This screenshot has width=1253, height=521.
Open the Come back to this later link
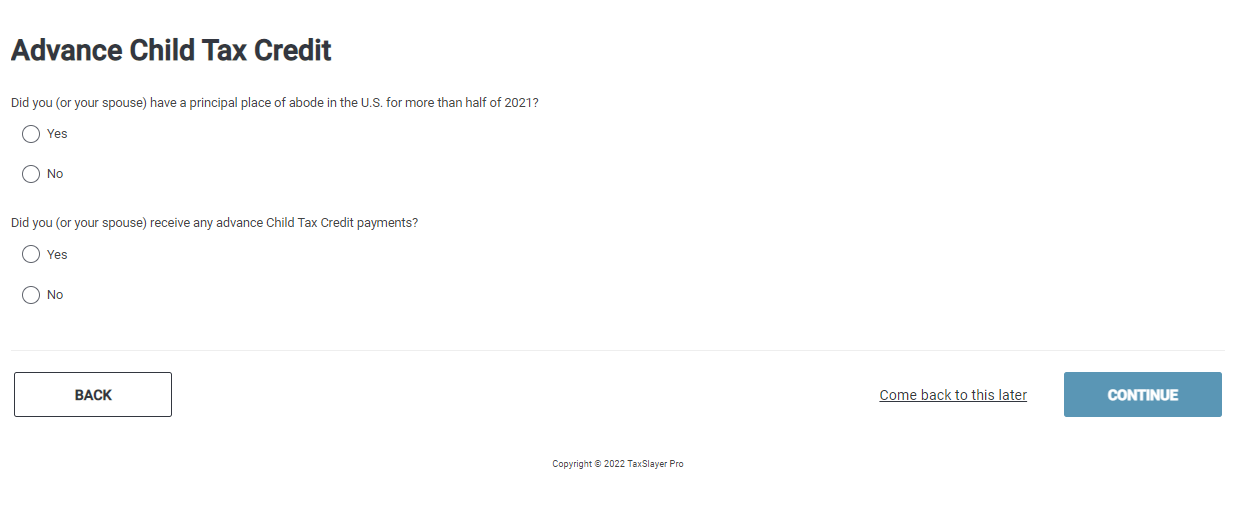pyautogui.click(x=953, y=395)
